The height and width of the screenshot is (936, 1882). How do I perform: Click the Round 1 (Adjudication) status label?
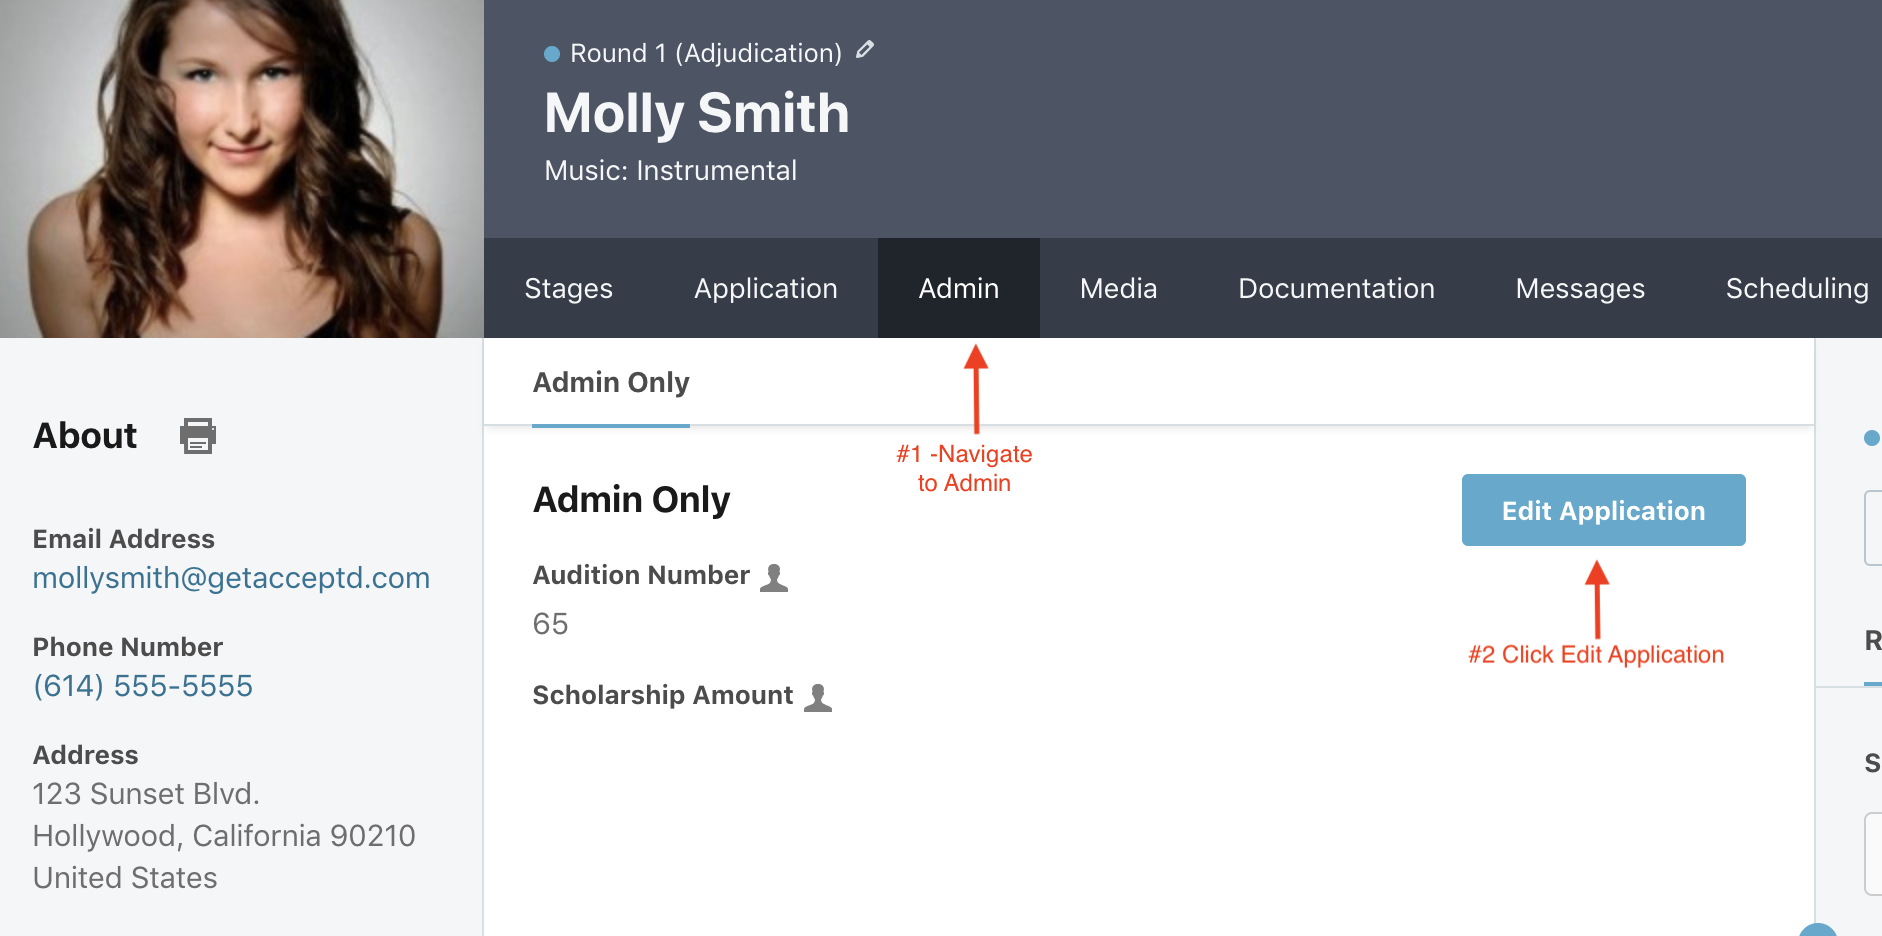[706, 53]
